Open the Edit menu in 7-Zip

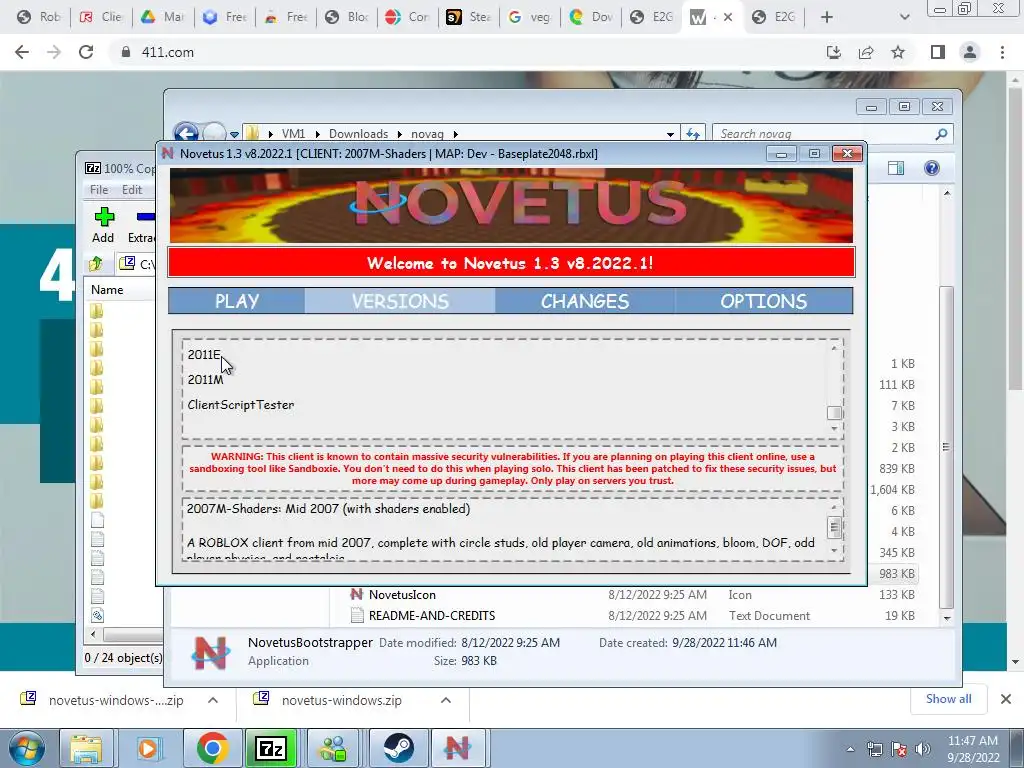pos(132,189)
